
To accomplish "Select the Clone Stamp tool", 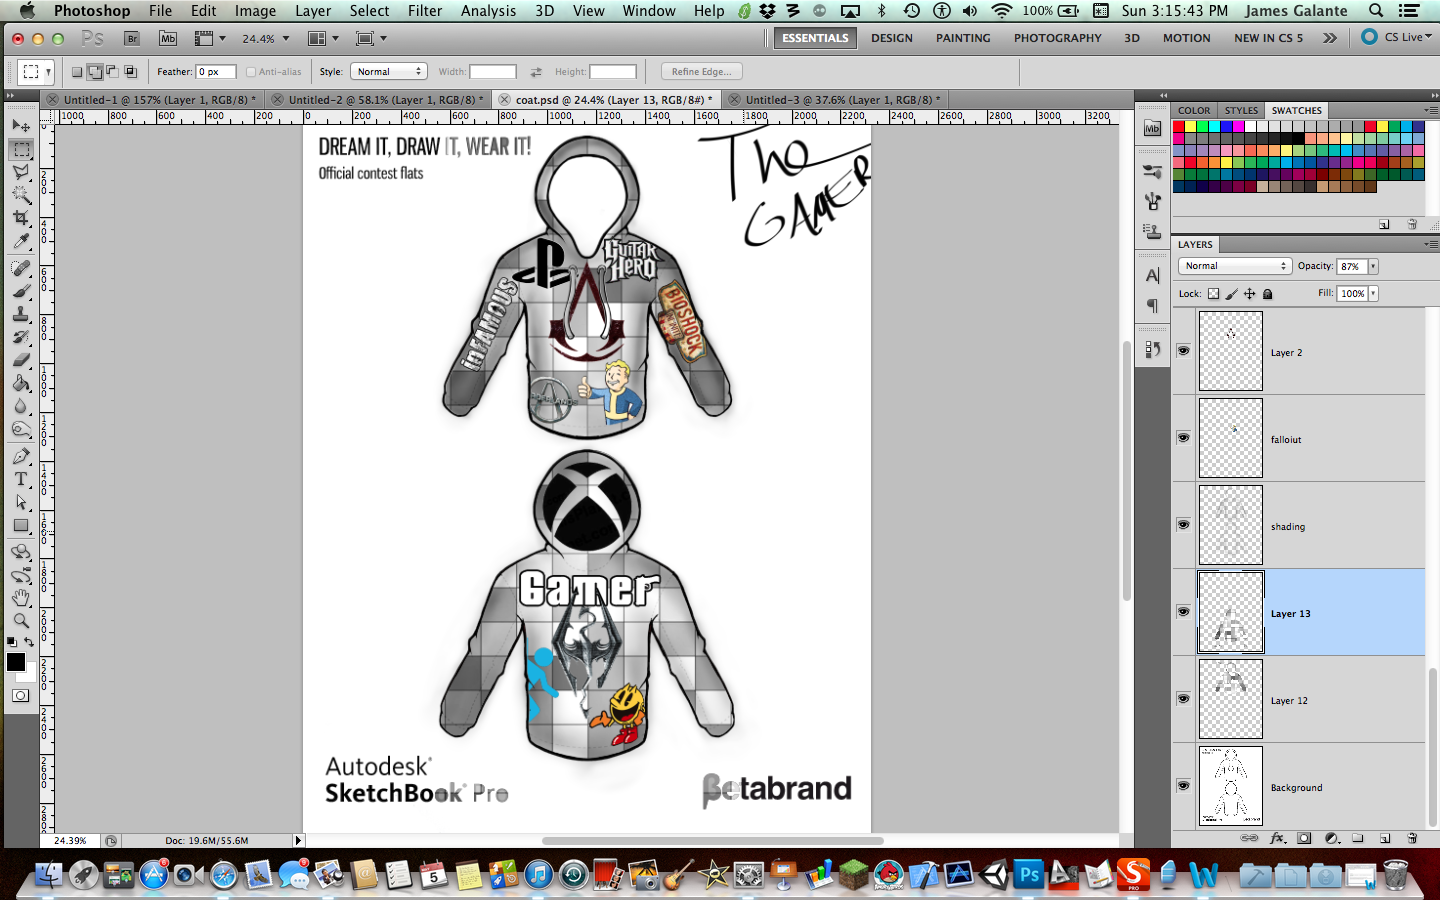I will pyautogui.click(x=21, y=314).
